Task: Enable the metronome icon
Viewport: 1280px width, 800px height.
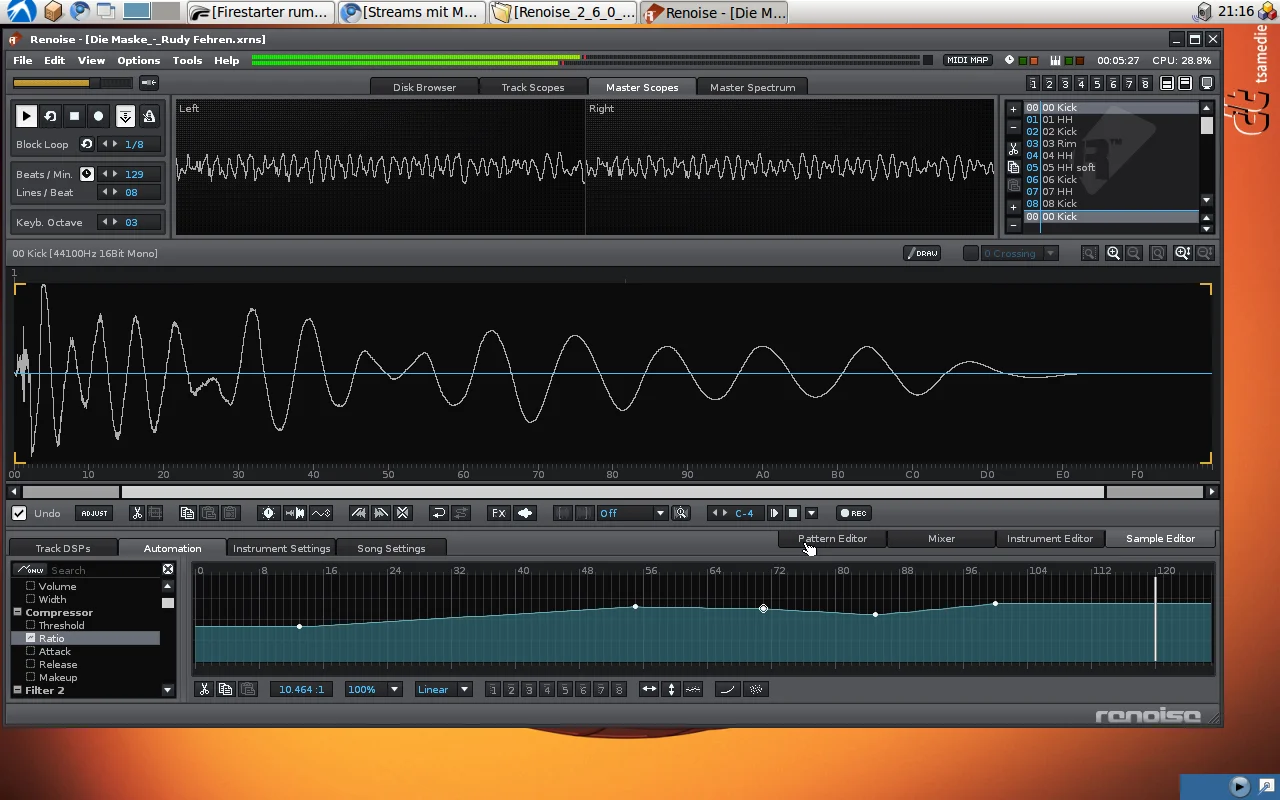Action: [149, 116]
